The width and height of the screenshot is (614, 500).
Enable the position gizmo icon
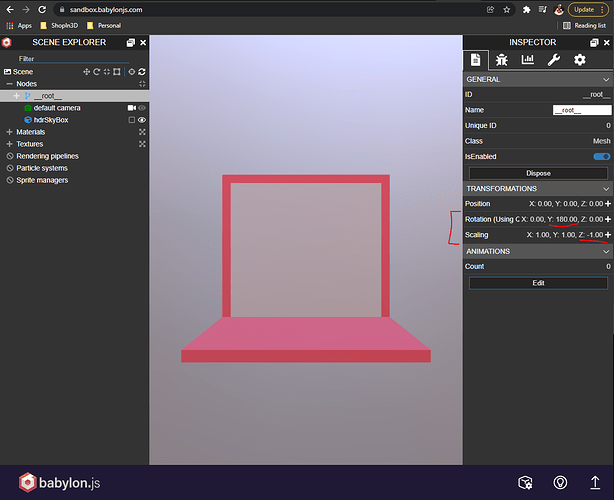pos(87,72)
